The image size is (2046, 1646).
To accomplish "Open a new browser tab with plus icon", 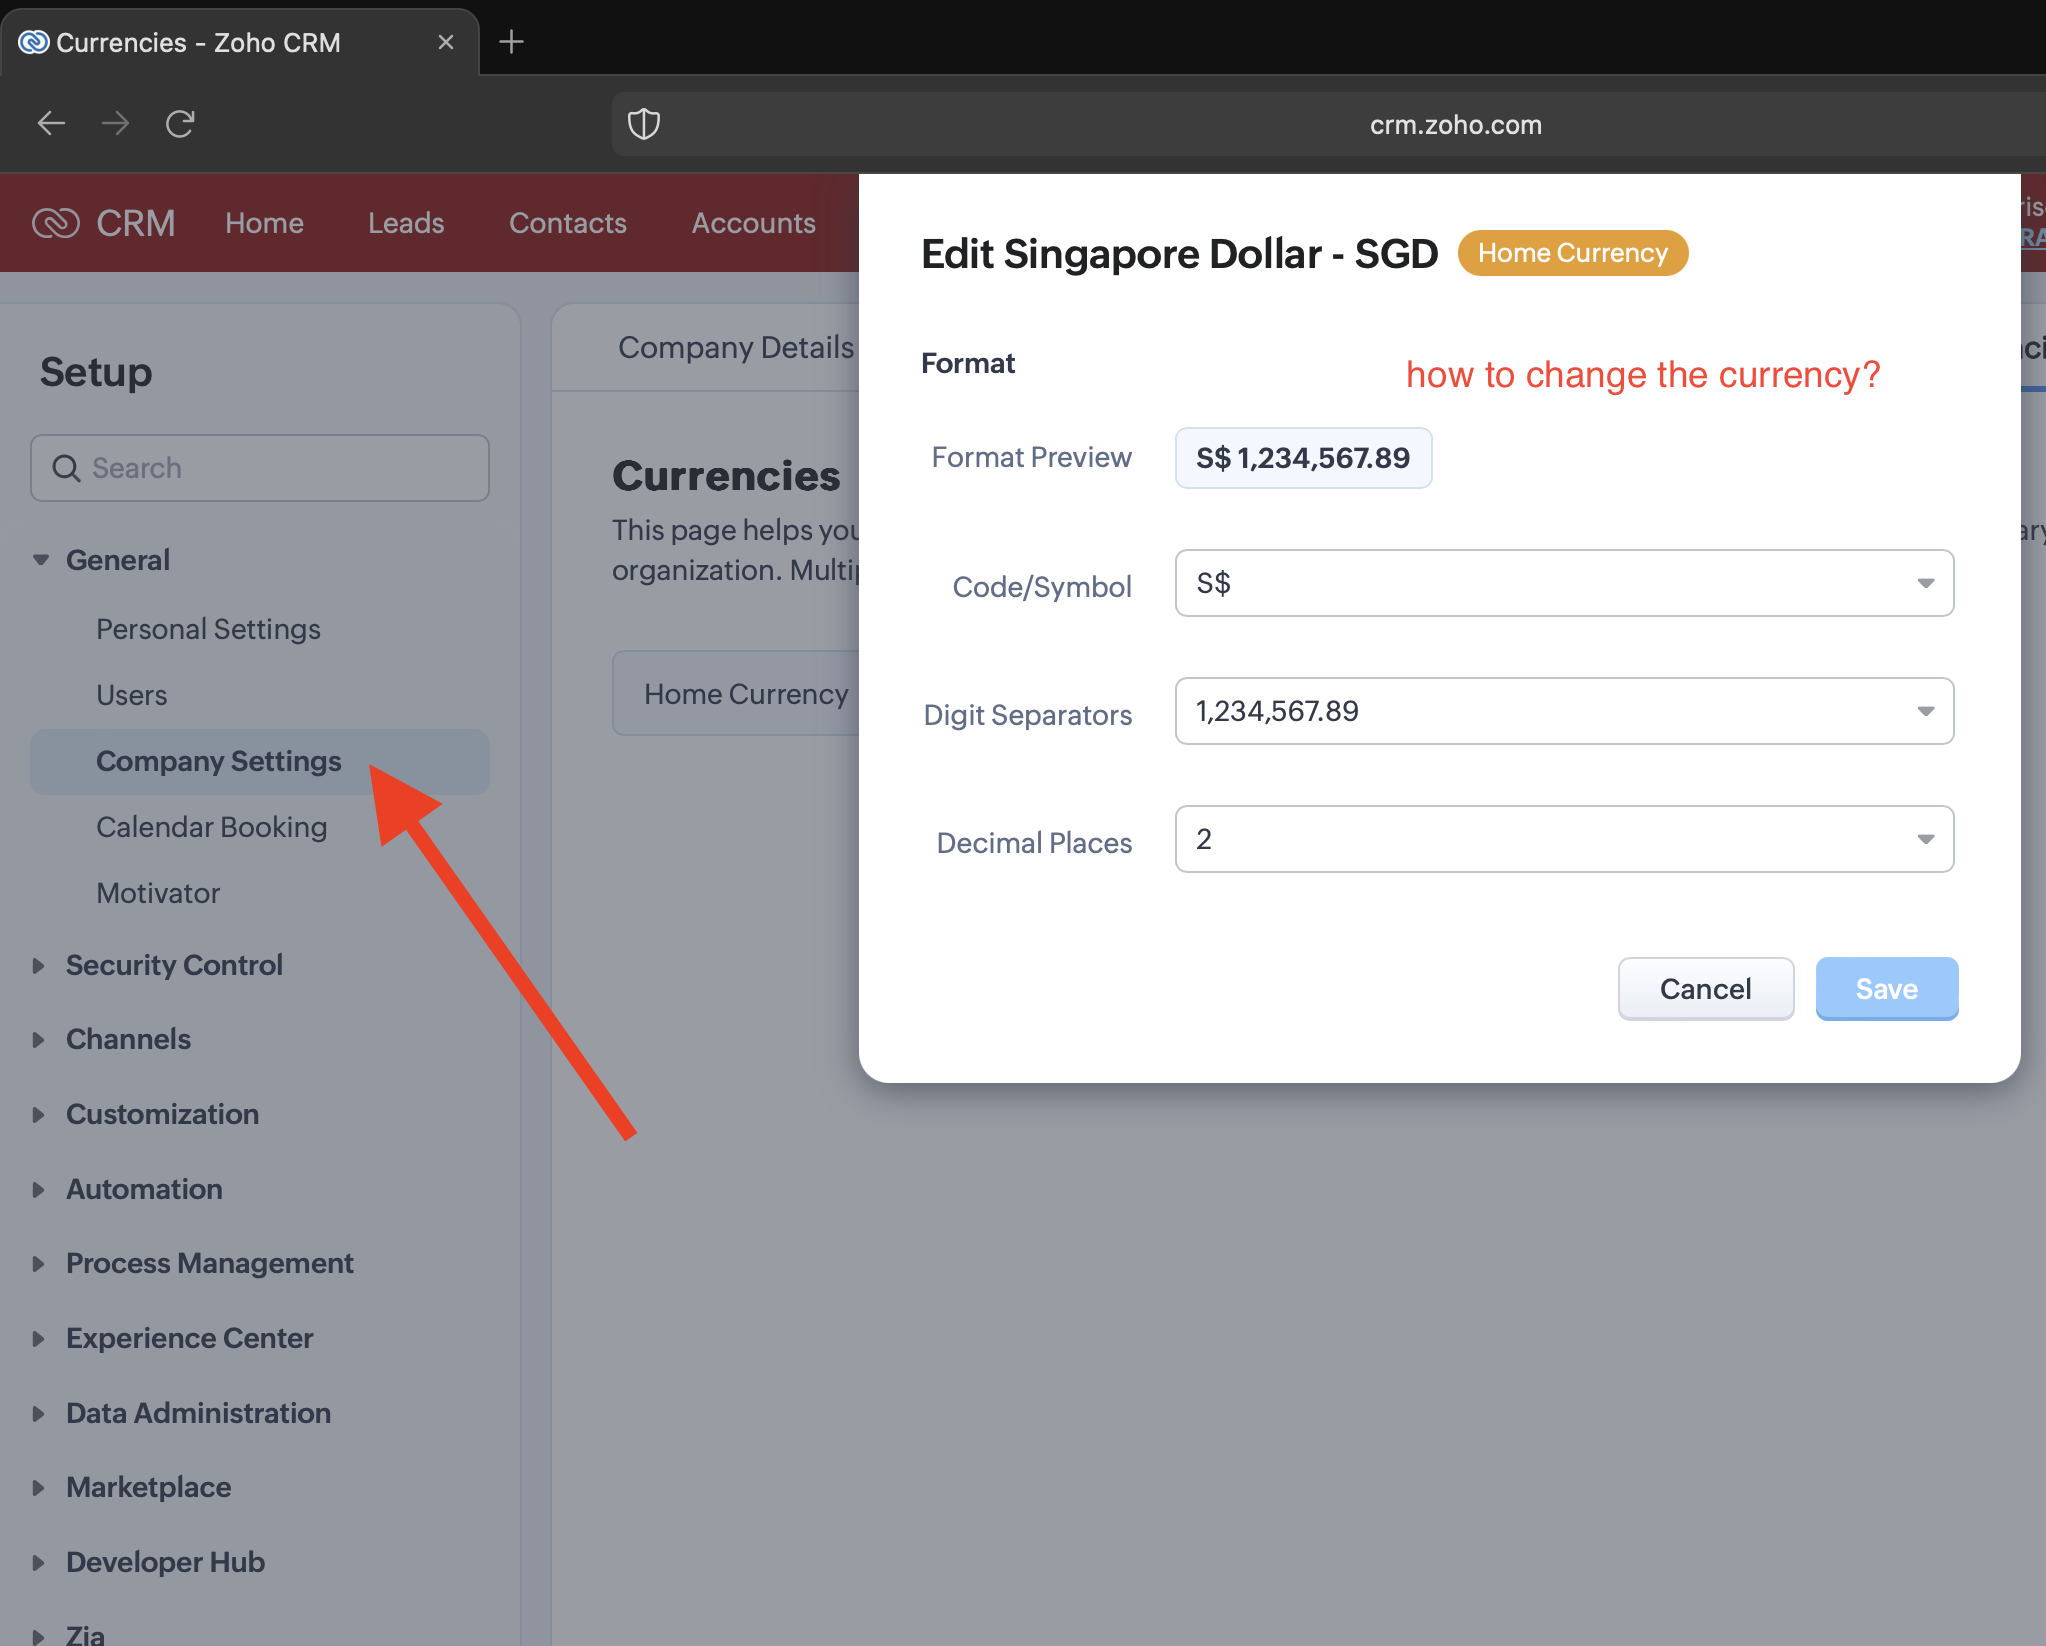I will [511, 42].
